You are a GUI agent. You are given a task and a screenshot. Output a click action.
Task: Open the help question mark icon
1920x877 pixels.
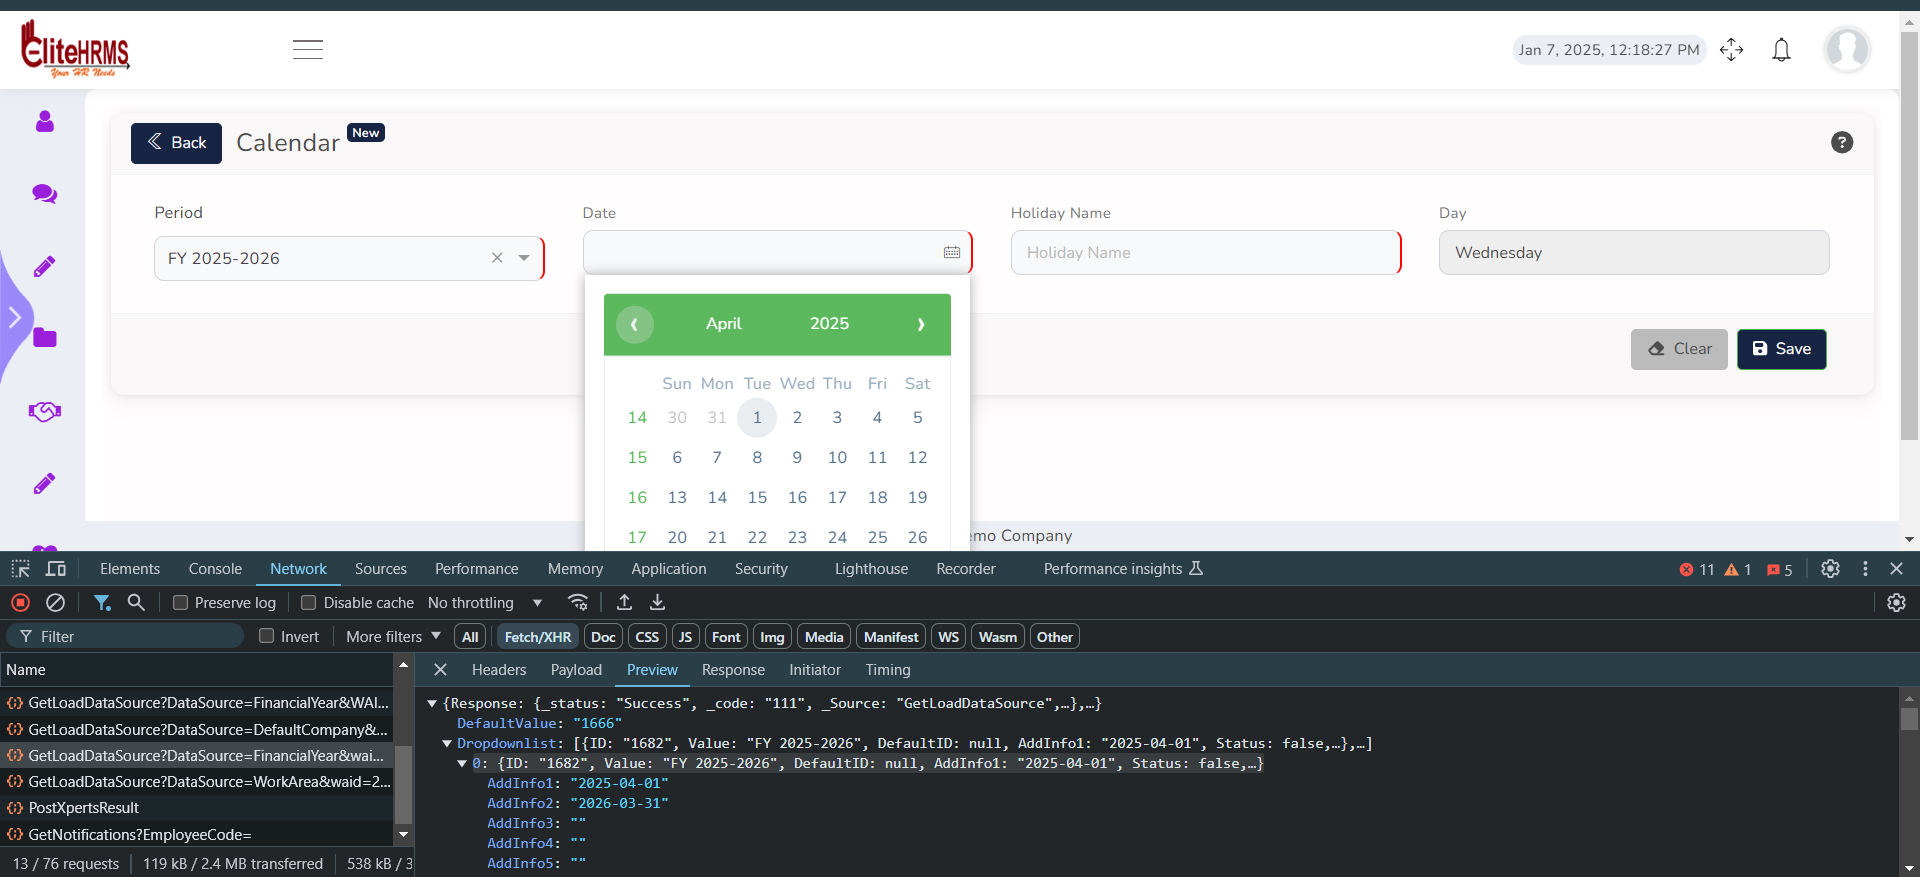click(x=1841, y=142)
